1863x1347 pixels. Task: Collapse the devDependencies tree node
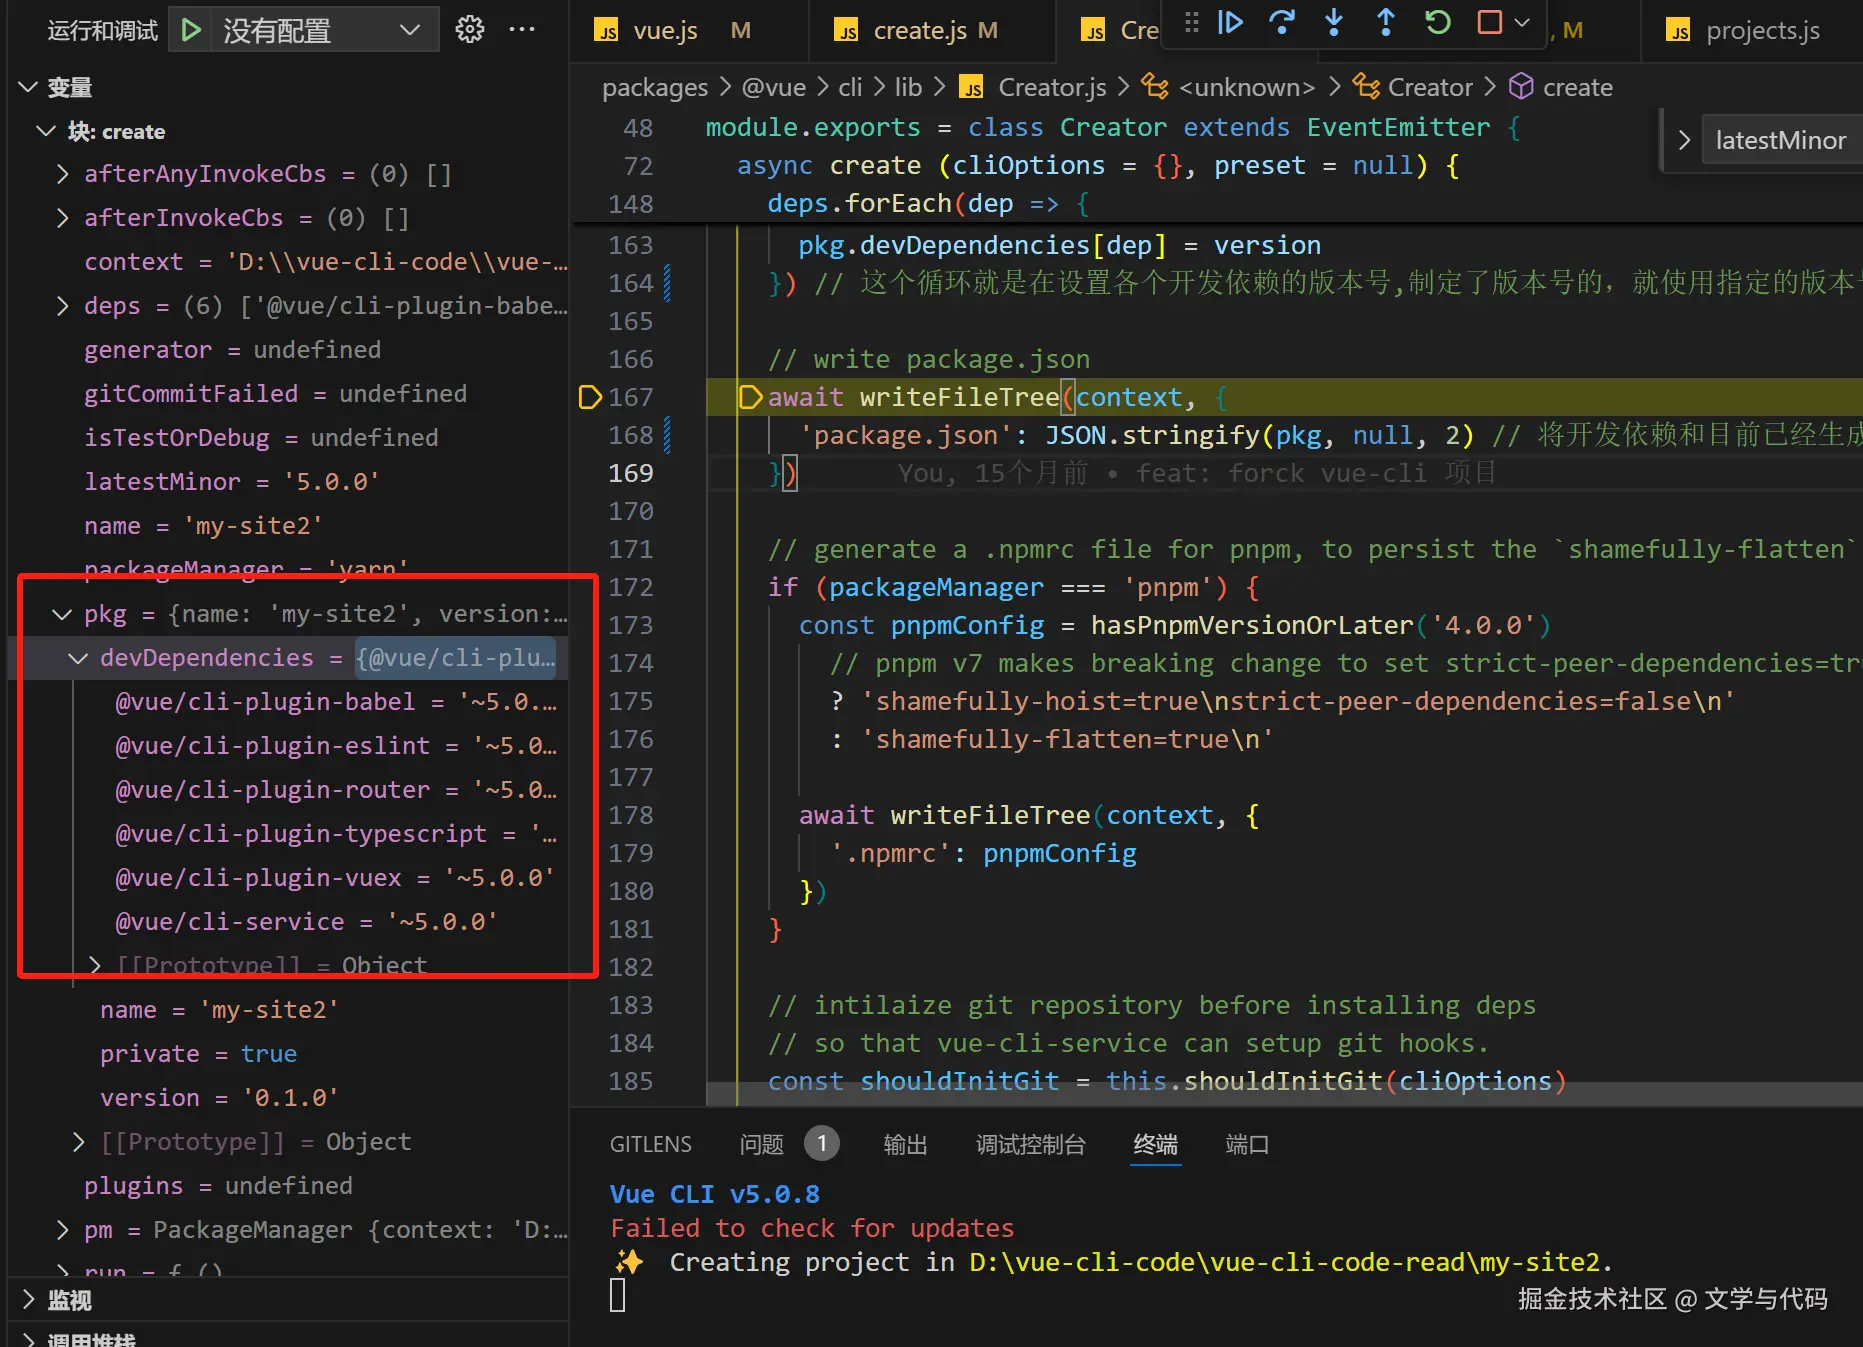78,658
